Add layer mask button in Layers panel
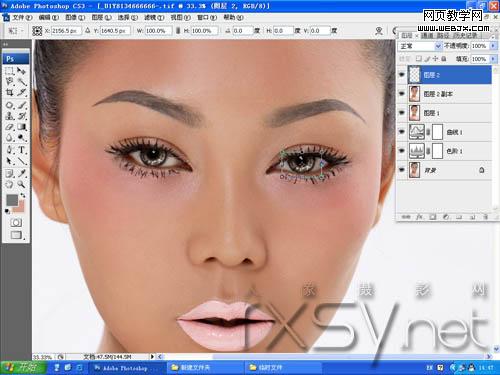Viewport: 500px width, 375px height. coord(433,217)
